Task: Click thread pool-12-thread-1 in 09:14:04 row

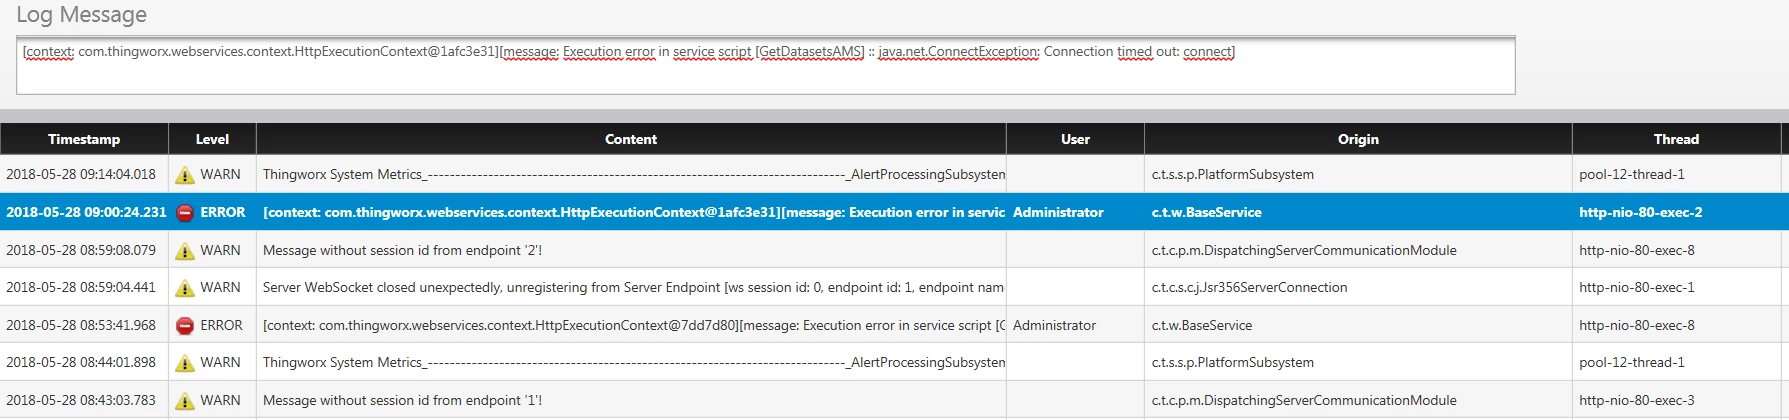Action: click(x=1632, y=174)
